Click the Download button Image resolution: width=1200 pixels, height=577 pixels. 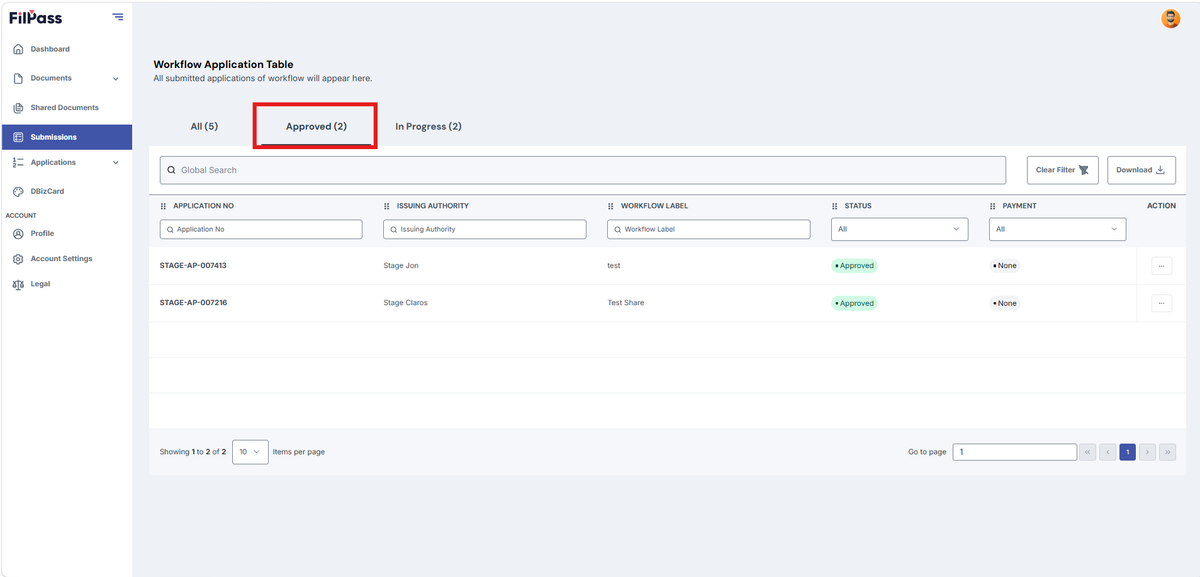(1141, 170)
